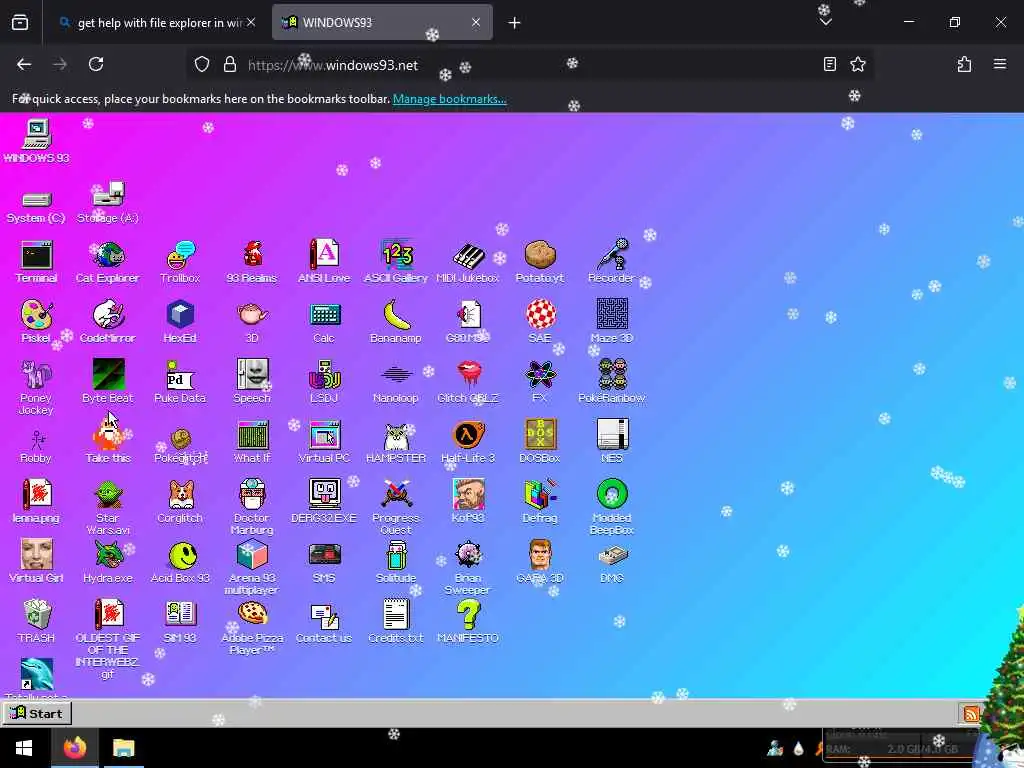
Task: Open the Potato.yt icon
Action: (540, 262)
